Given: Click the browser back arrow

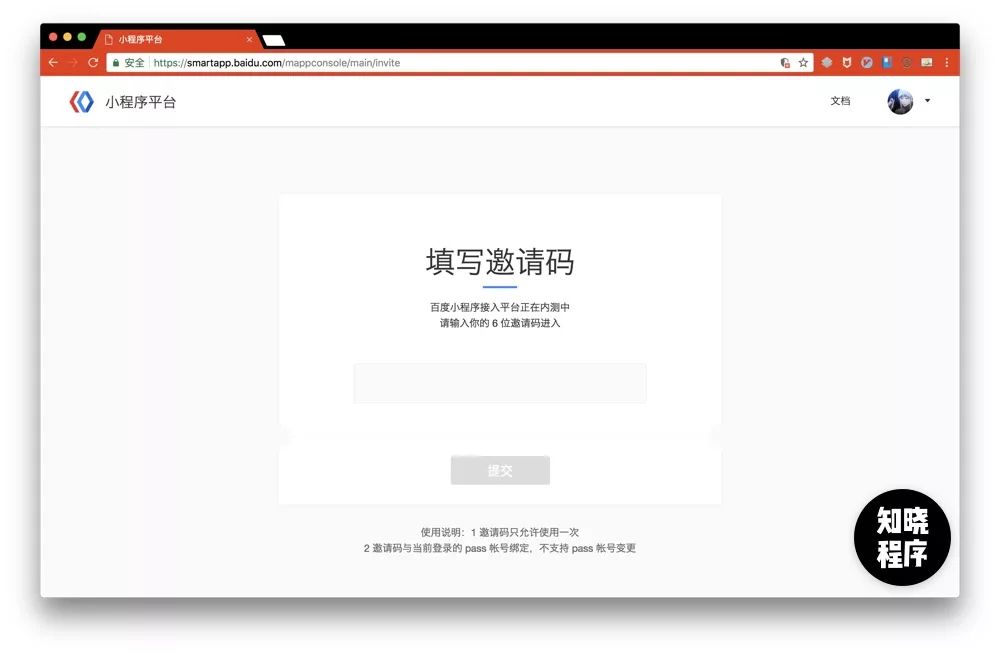Looking at the screenshot, I should (x=53, y=62).
